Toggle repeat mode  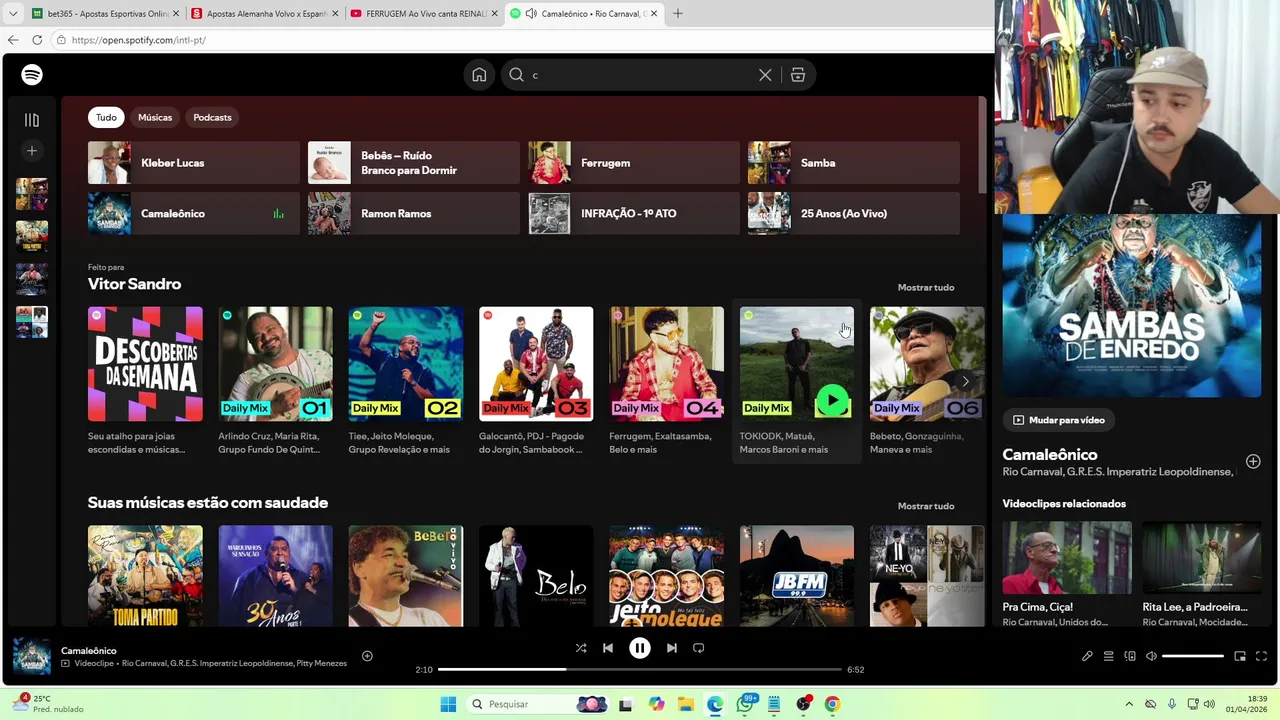(699, 648)
